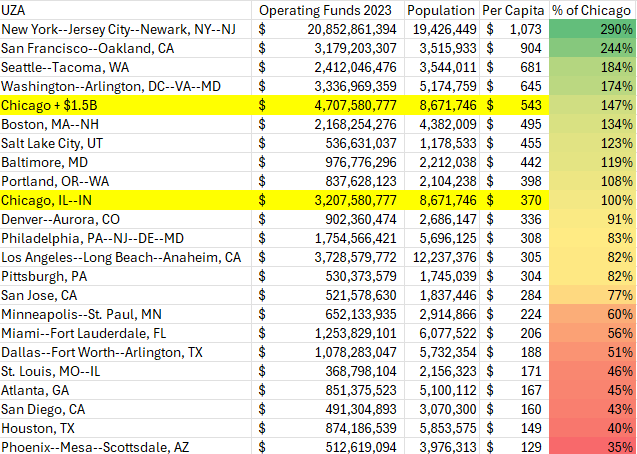This screenshot has width=637, height=454.
Task: Select the % of Chicago header
Action: point(593,10)
